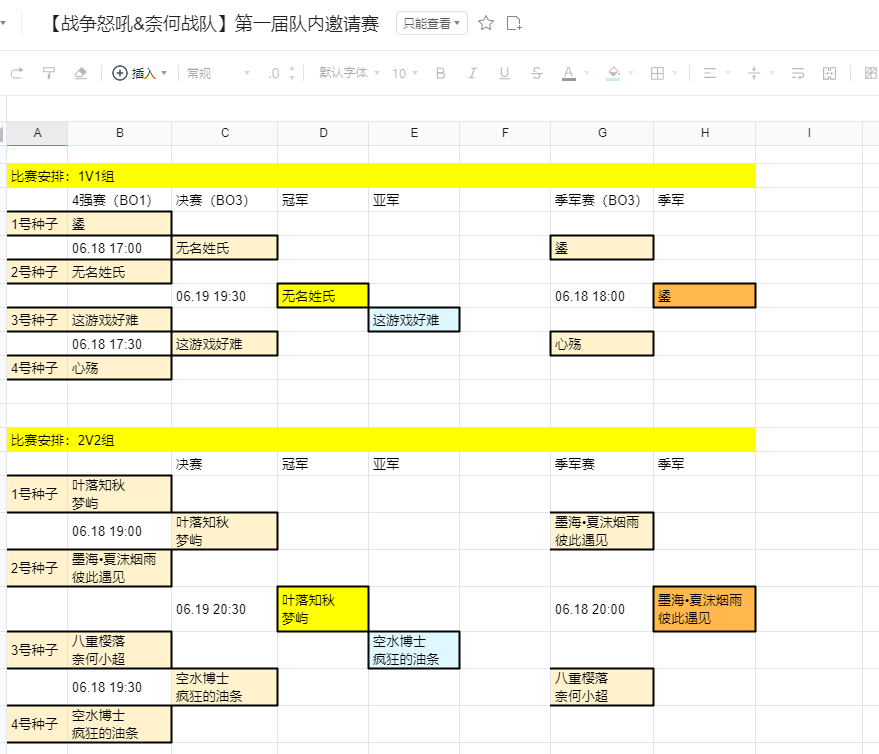Select the orange third-place cell 鎏

[x=705, y=296]
